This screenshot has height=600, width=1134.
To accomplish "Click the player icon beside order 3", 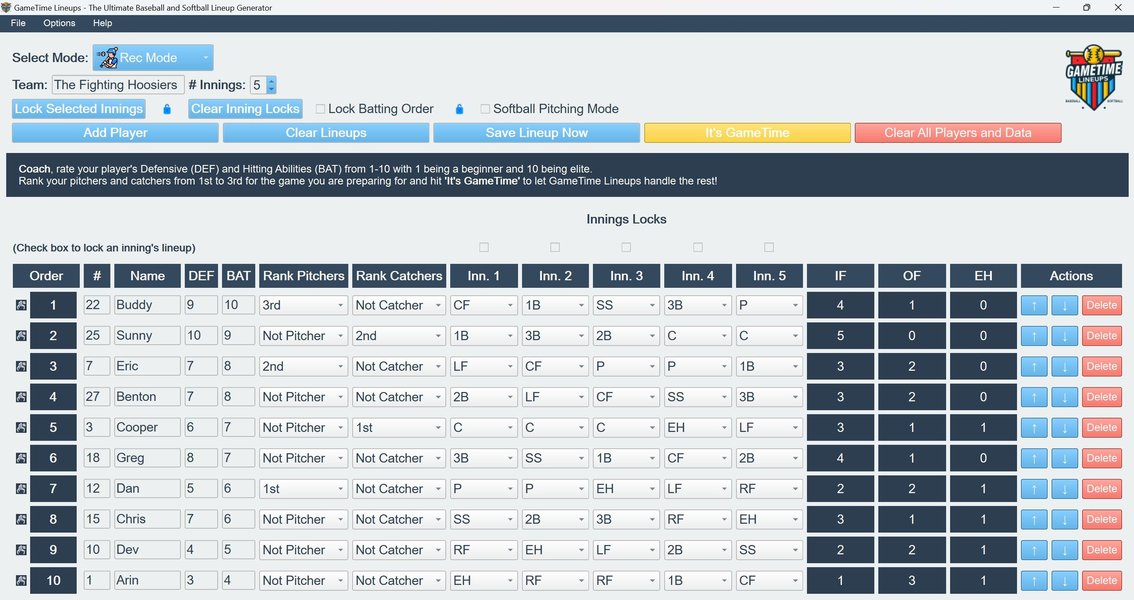I will (21, 367).
